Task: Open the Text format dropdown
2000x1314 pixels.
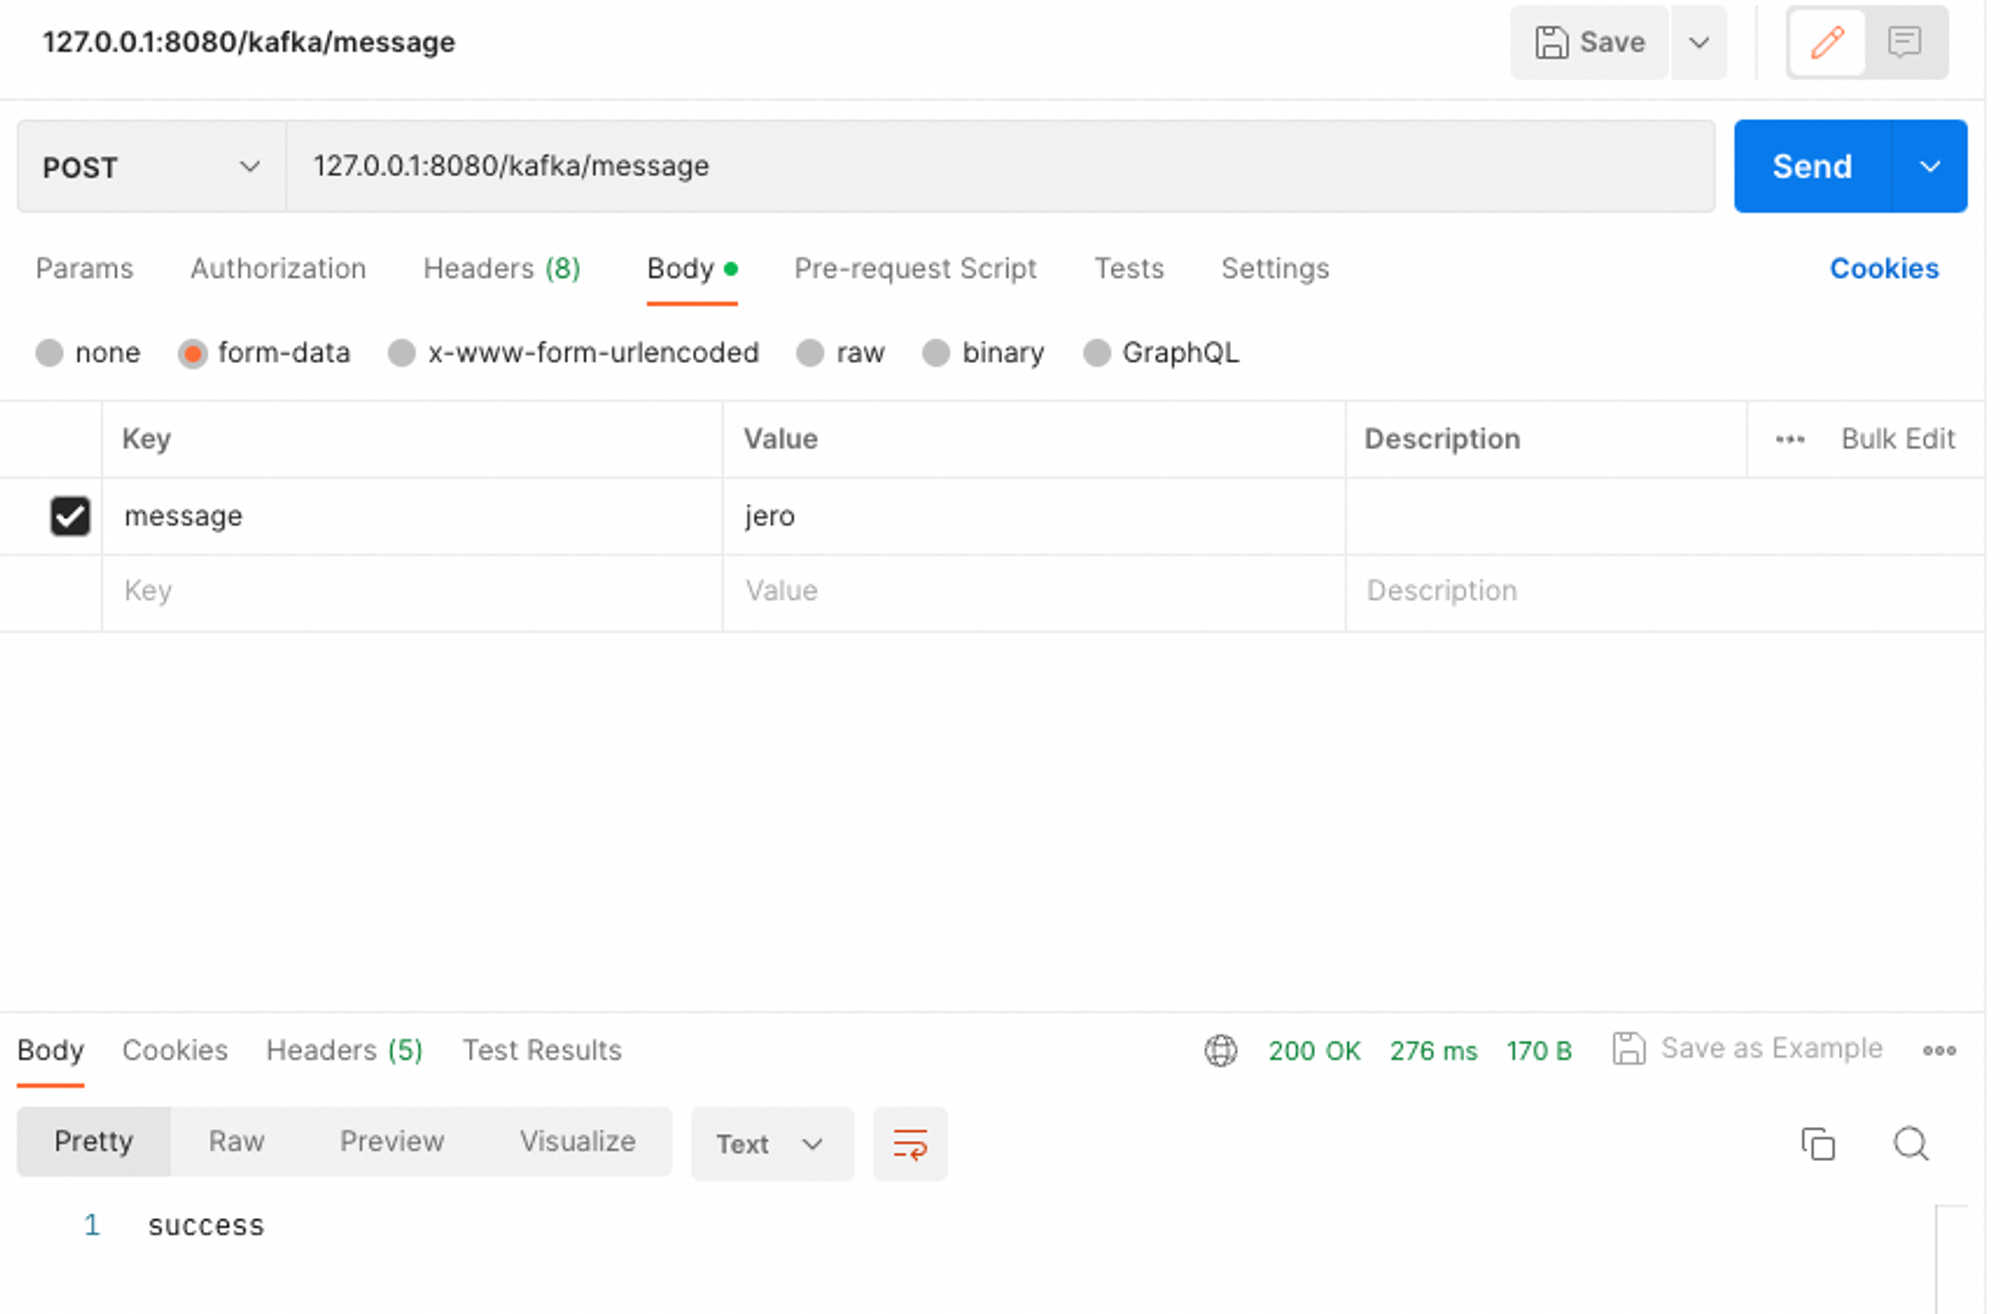Action: click(x=771, y=1144)
